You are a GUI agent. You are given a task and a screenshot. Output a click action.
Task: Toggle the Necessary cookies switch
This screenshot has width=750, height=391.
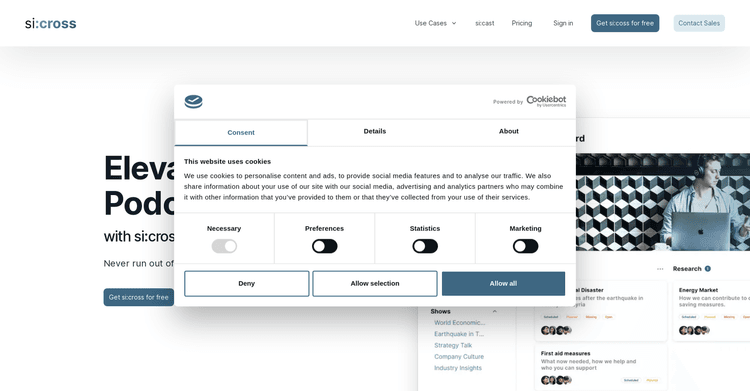pos(224,246)
